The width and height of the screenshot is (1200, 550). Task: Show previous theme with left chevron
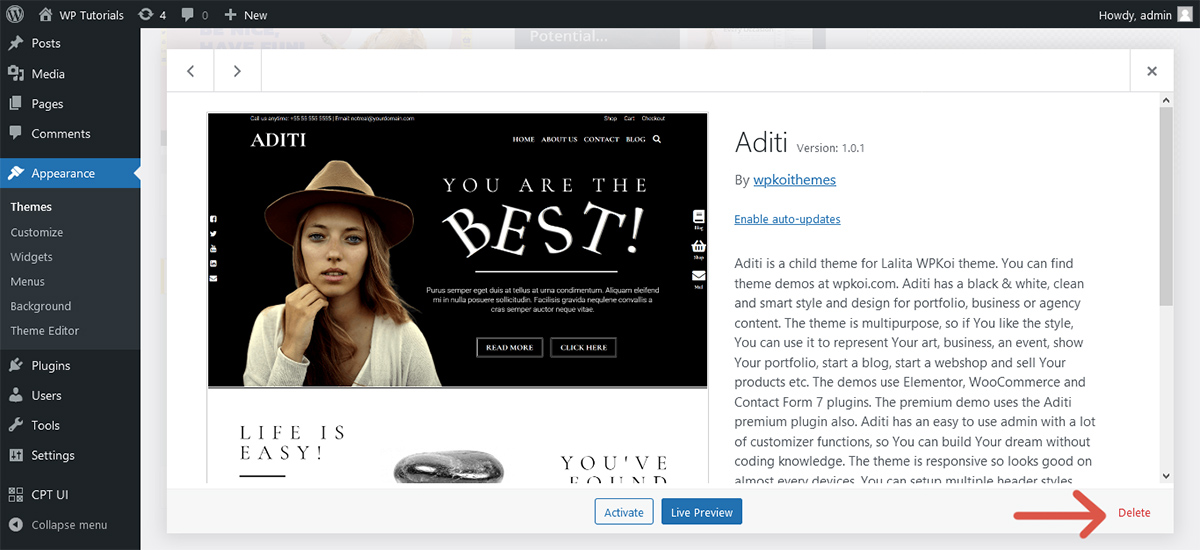pyautogui.click(x=190, y=71)
